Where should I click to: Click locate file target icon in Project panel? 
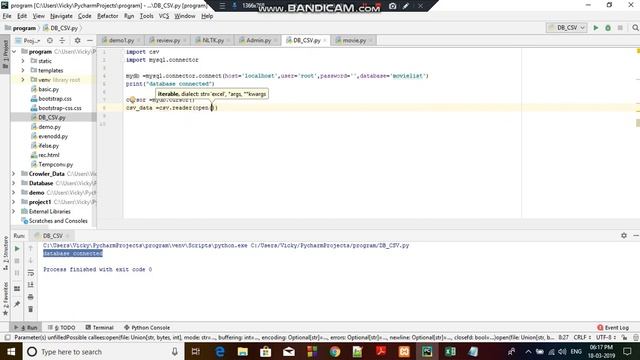(50, 40)
